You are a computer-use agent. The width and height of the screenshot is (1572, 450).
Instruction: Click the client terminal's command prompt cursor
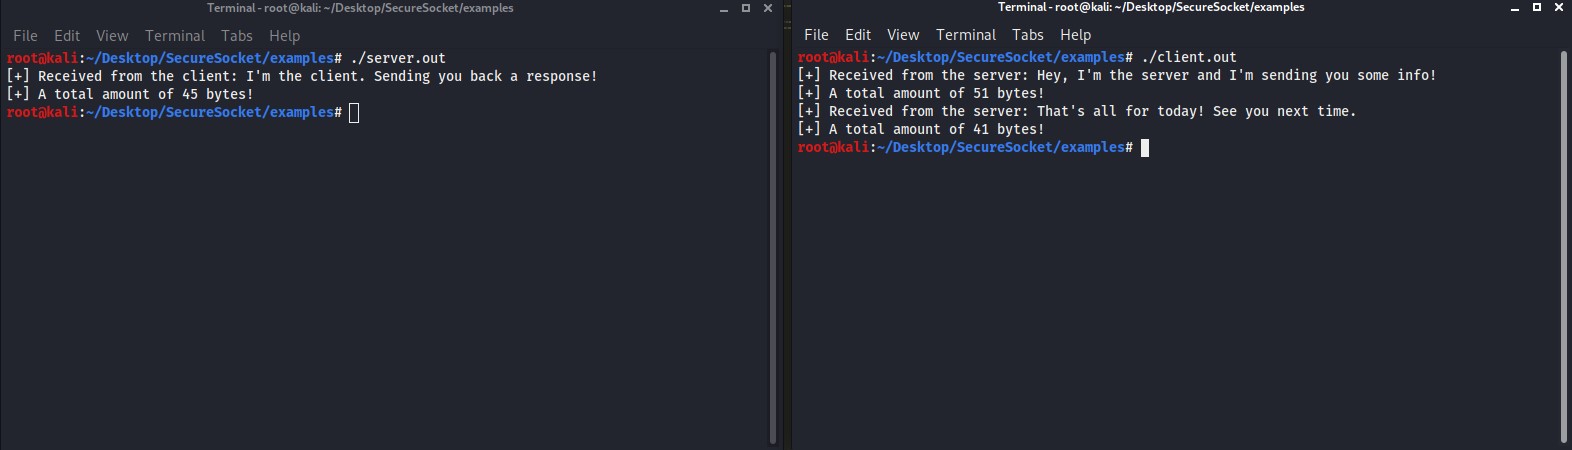click(x=1145, y=148)
